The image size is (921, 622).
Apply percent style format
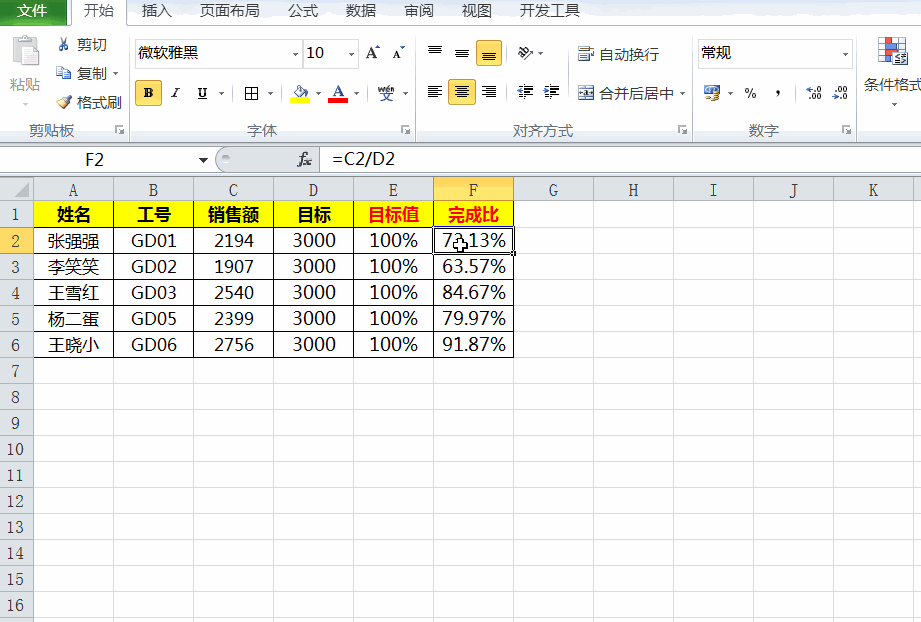(750, 93)
